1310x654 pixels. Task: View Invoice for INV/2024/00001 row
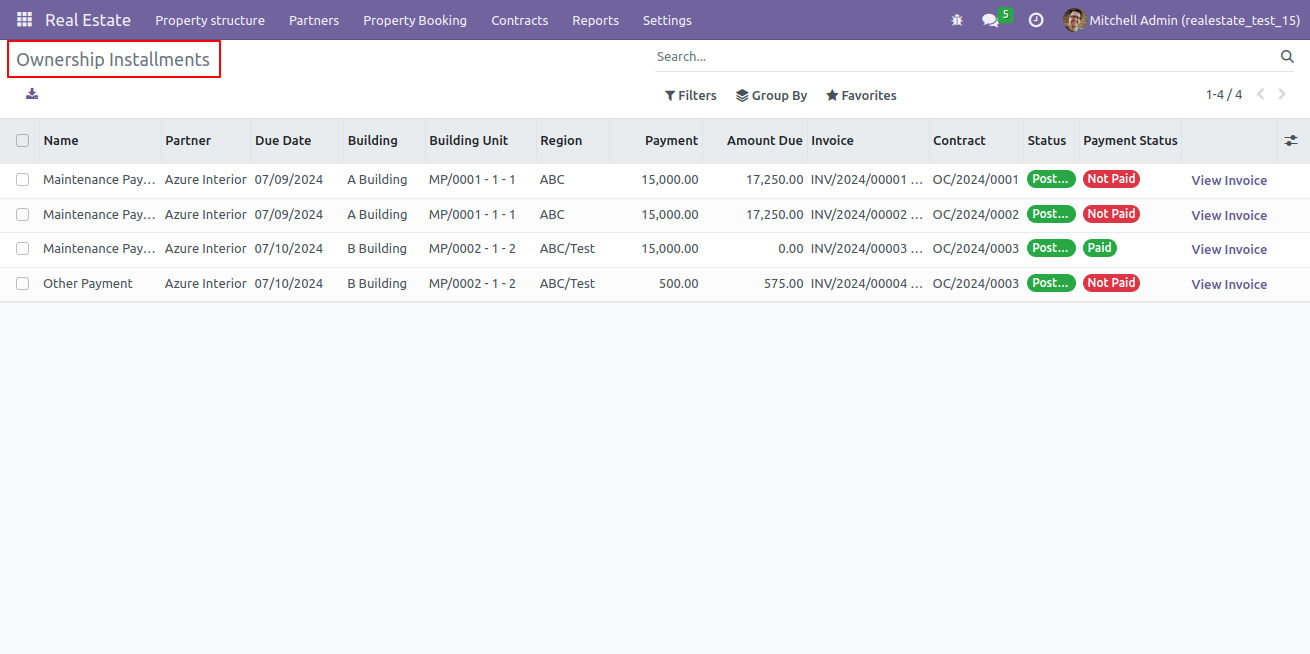point(1229,181)
